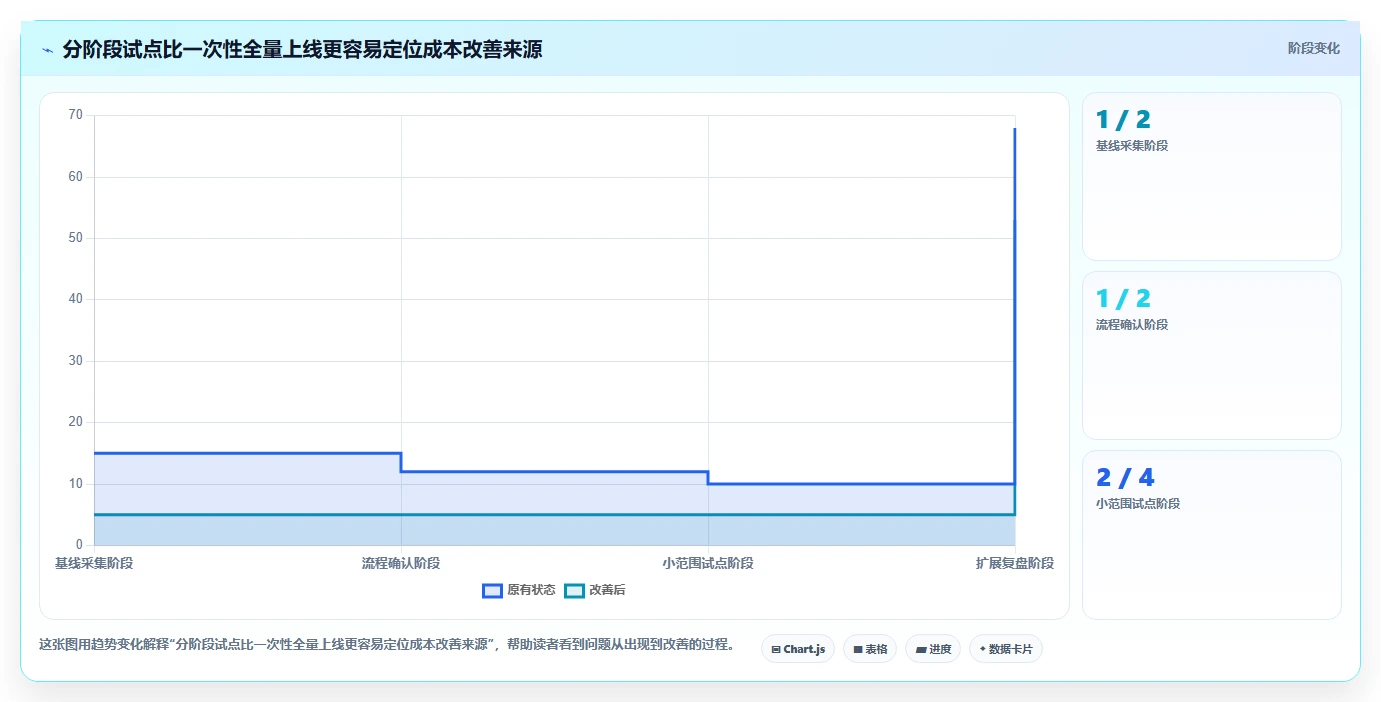Viewport: 1381px width, 702px height.
Task: Select the 进度 tag chip
Action: [x=933, y=649]
